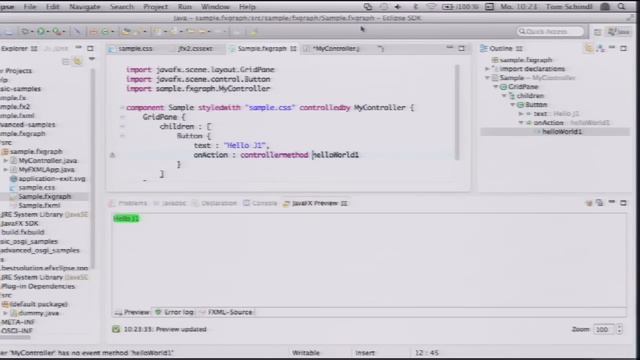Open the Explorer view menu triangle

91,60
